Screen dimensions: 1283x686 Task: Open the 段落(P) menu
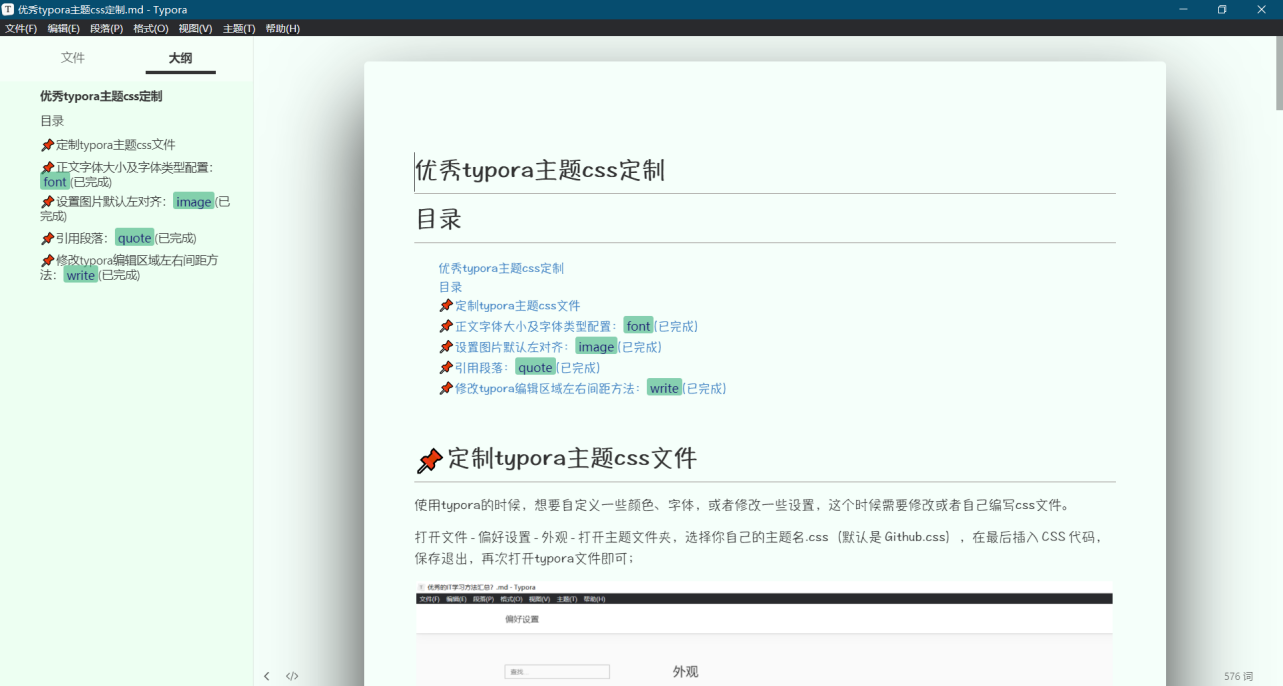107,28
